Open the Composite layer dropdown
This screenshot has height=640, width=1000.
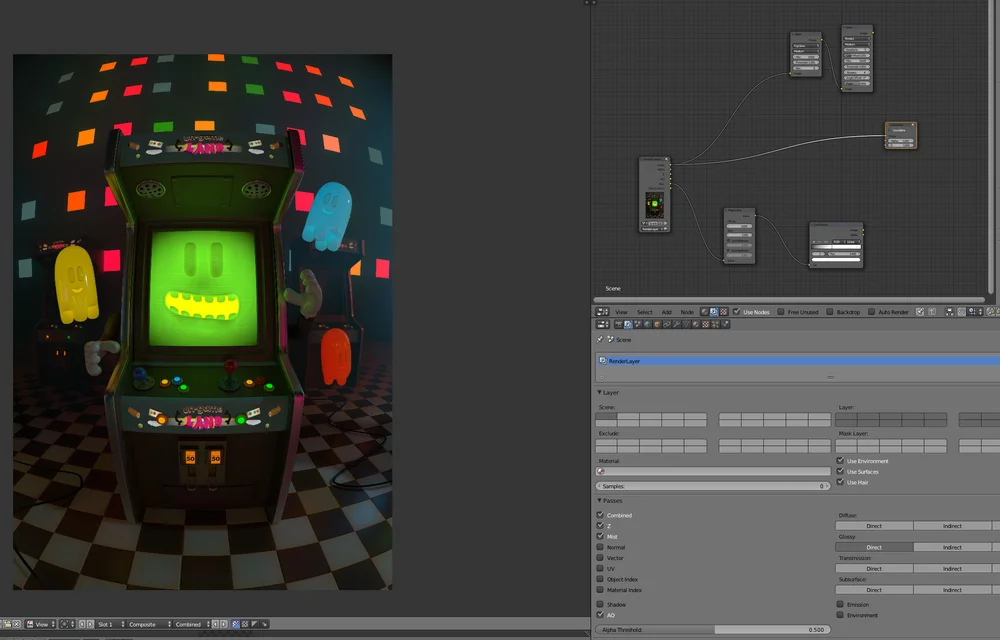click(150, 624)
